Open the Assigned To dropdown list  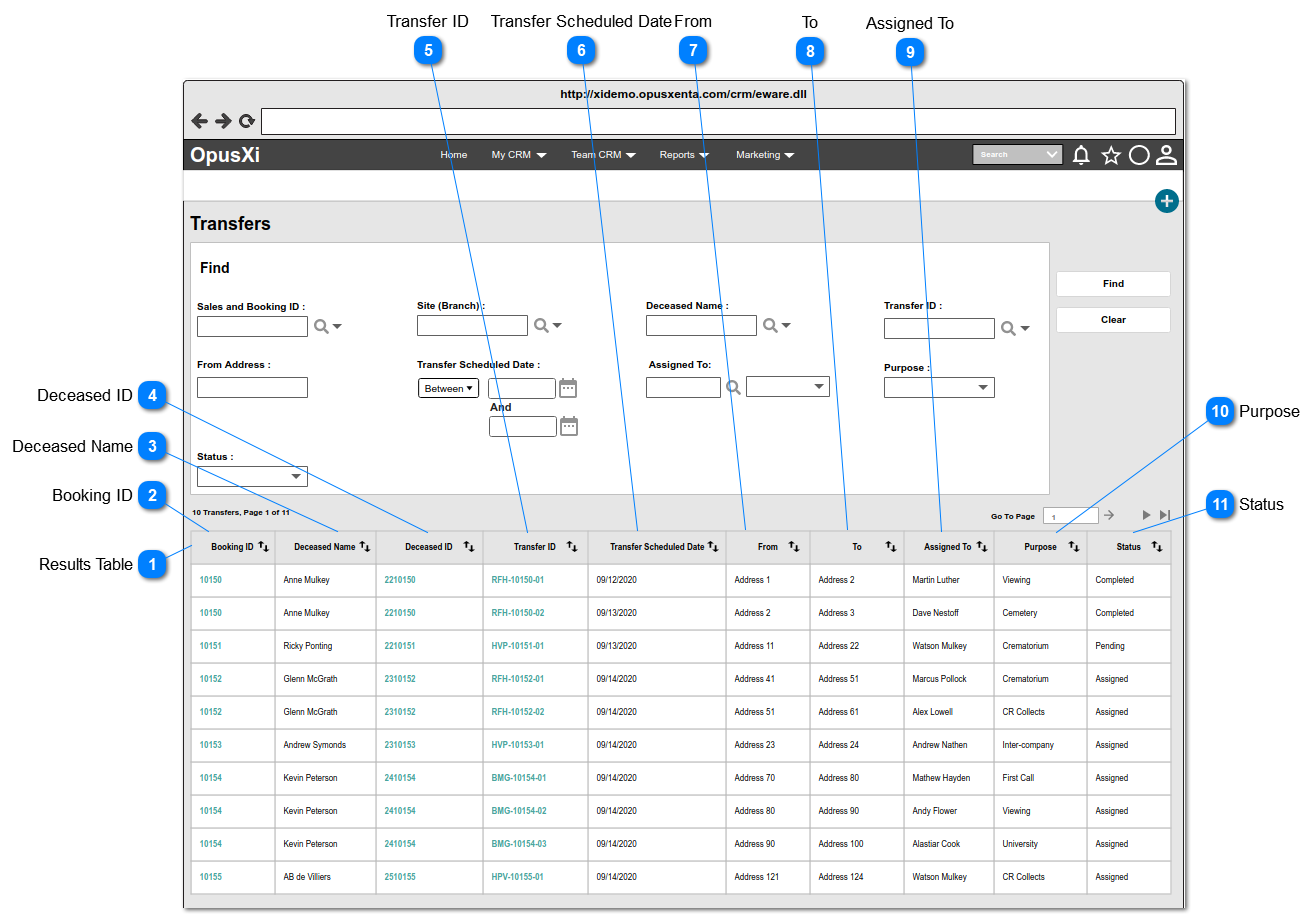(x=788, y=386)
